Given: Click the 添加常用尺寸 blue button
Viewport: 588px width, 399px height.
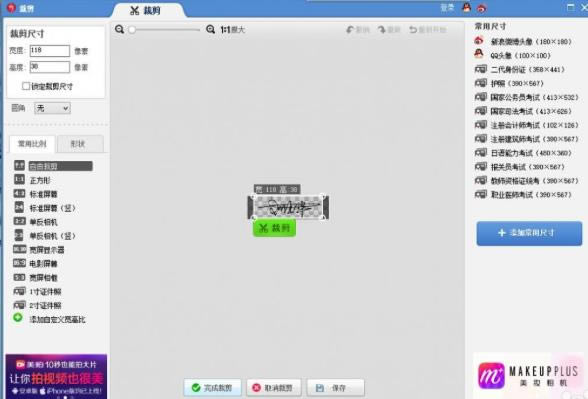Looking at the screenshot, I should click(x=529, y=233).
